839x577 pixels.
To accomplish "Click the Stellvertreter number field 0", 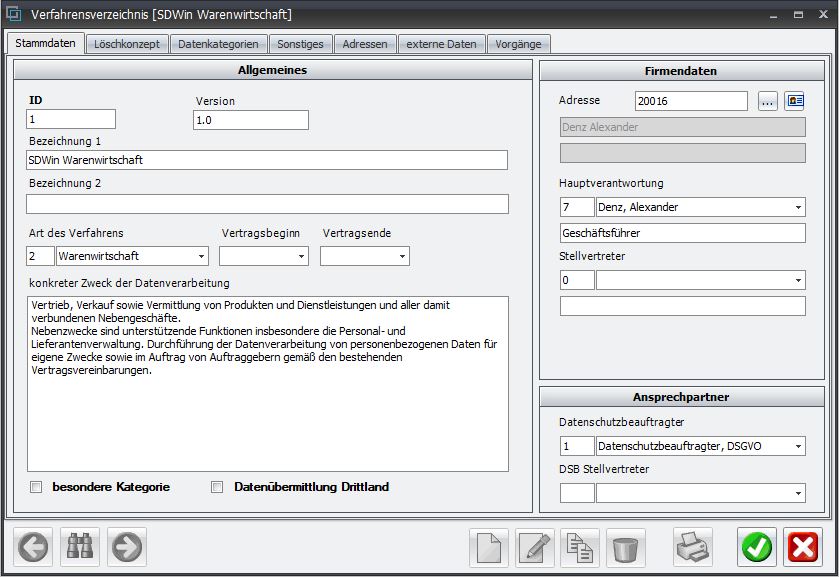I will point(577,280).
